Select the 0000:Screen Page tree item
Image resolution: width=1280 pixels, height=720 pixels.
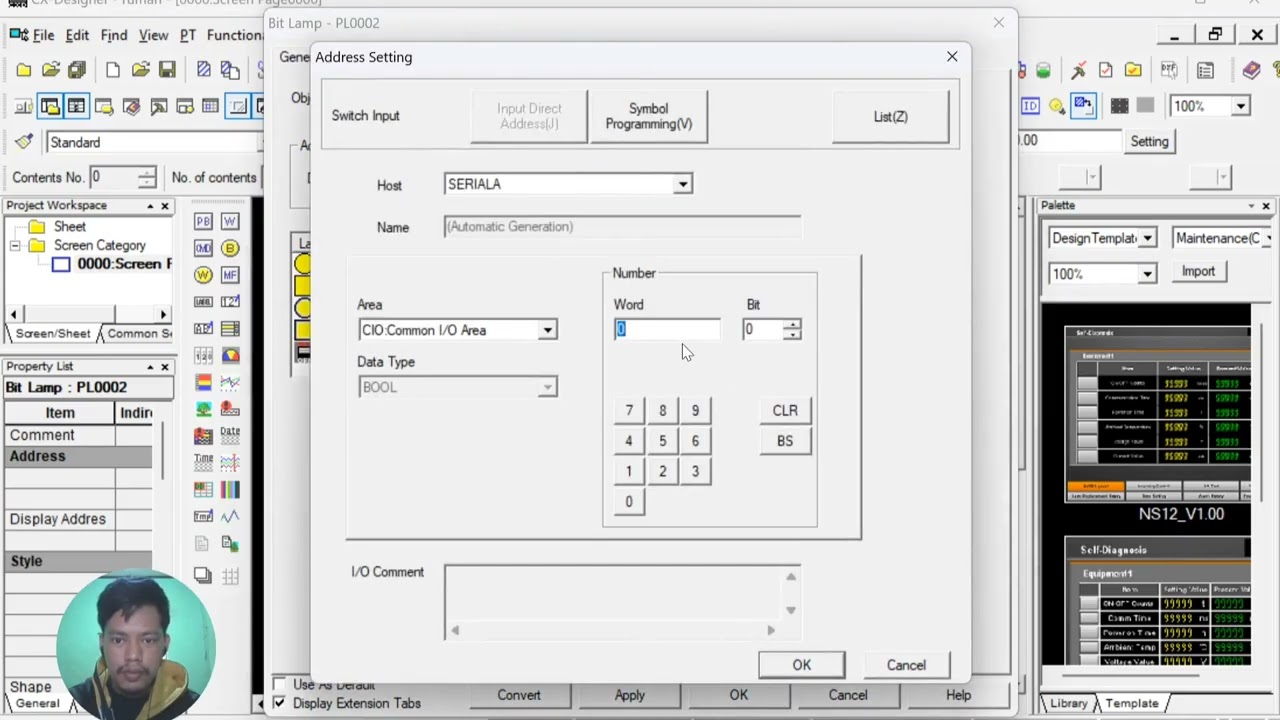113,264
